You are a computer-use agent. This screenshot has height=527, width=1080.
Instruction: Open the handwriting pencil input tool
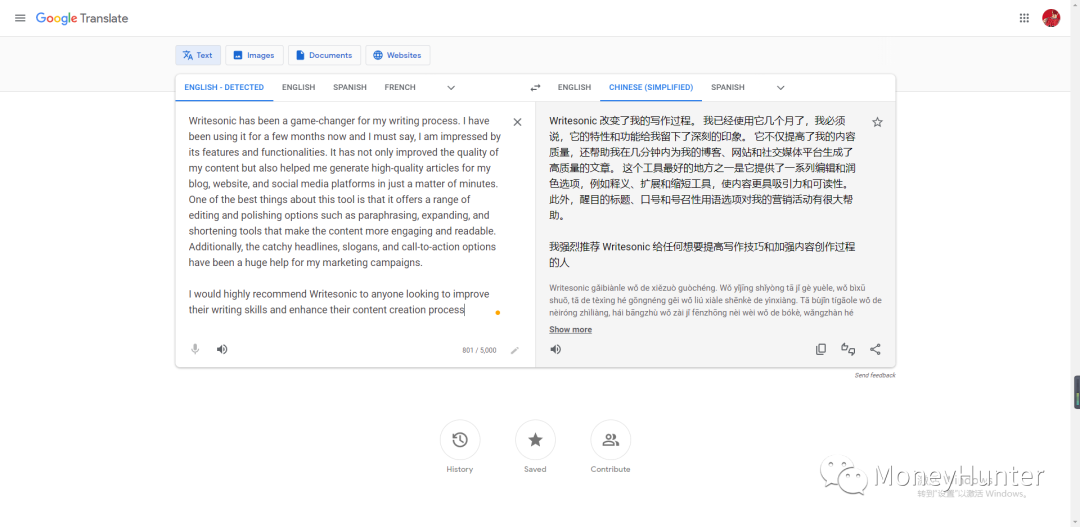(515, 350)
